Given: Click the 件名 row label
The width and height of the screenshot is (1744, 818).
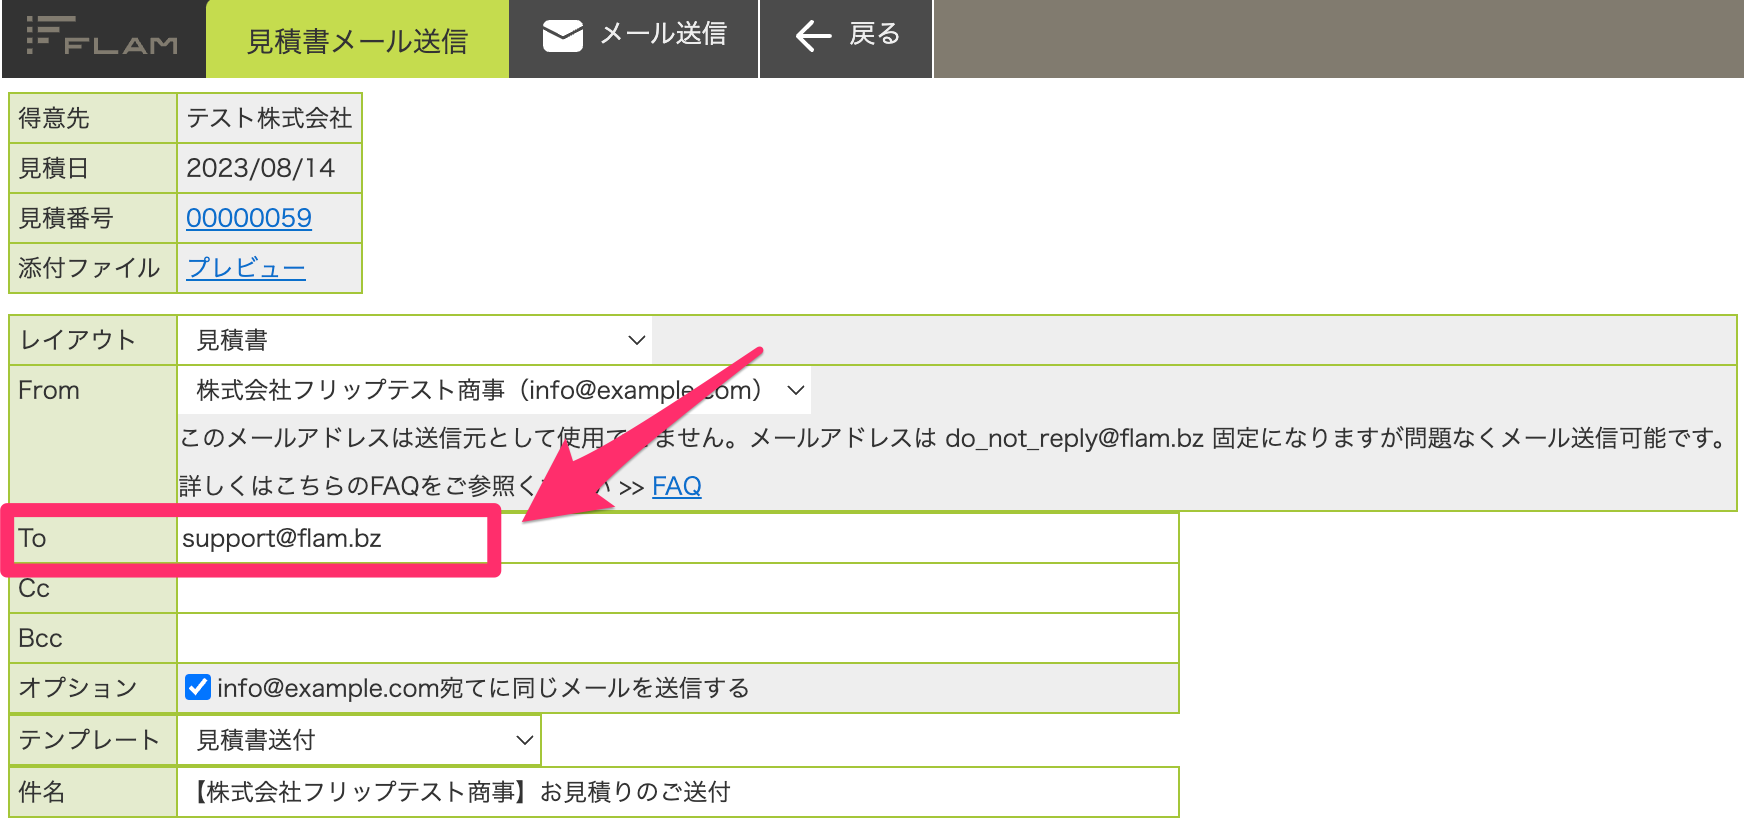Looking at the screenshot, I should tap(42, 792).
